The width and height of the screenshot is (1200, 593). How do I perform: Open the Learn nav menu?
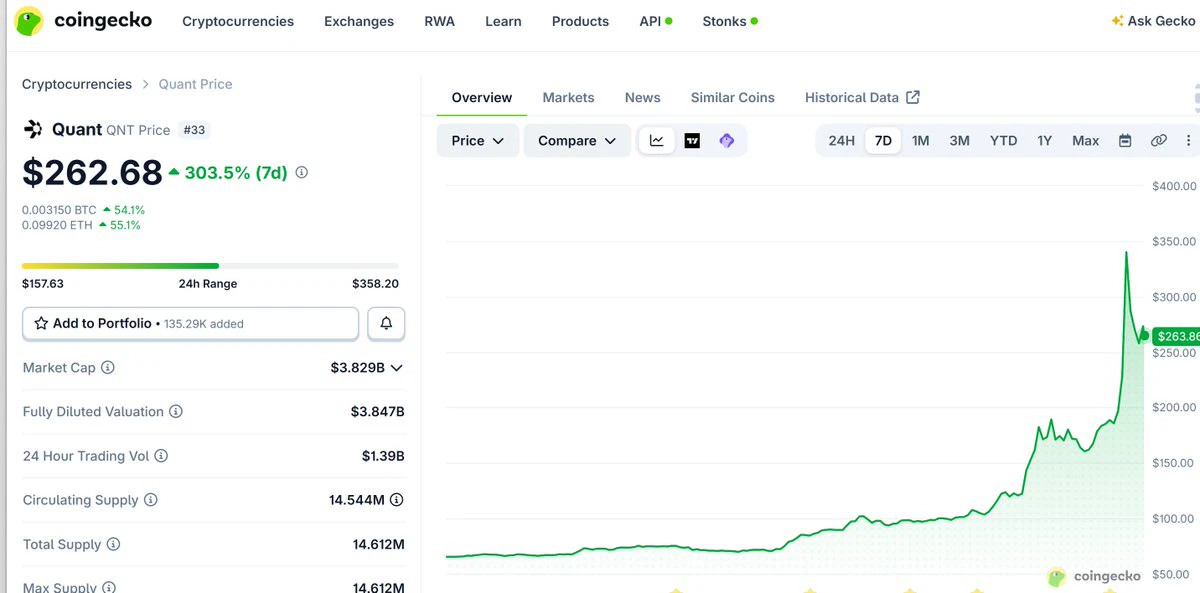click(x=503, y=21)
